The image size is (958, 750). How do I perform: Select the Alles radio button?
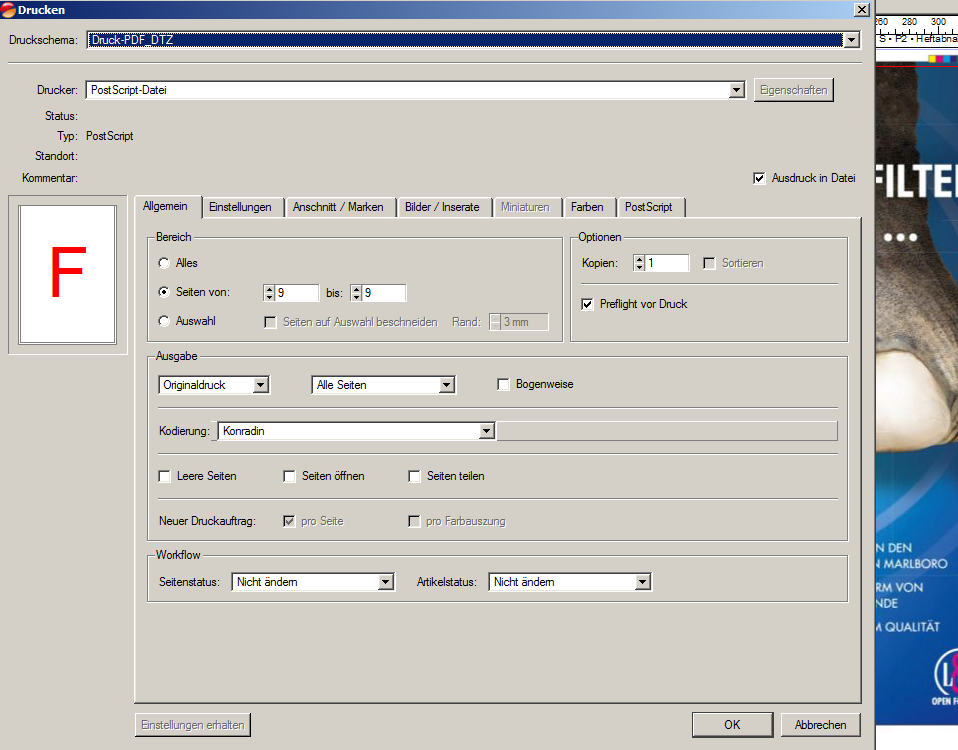(164, 263)
